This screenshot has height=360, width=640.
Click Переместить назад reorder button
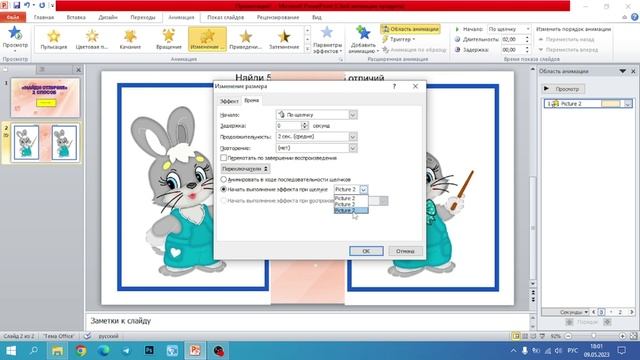click(566, 39)
